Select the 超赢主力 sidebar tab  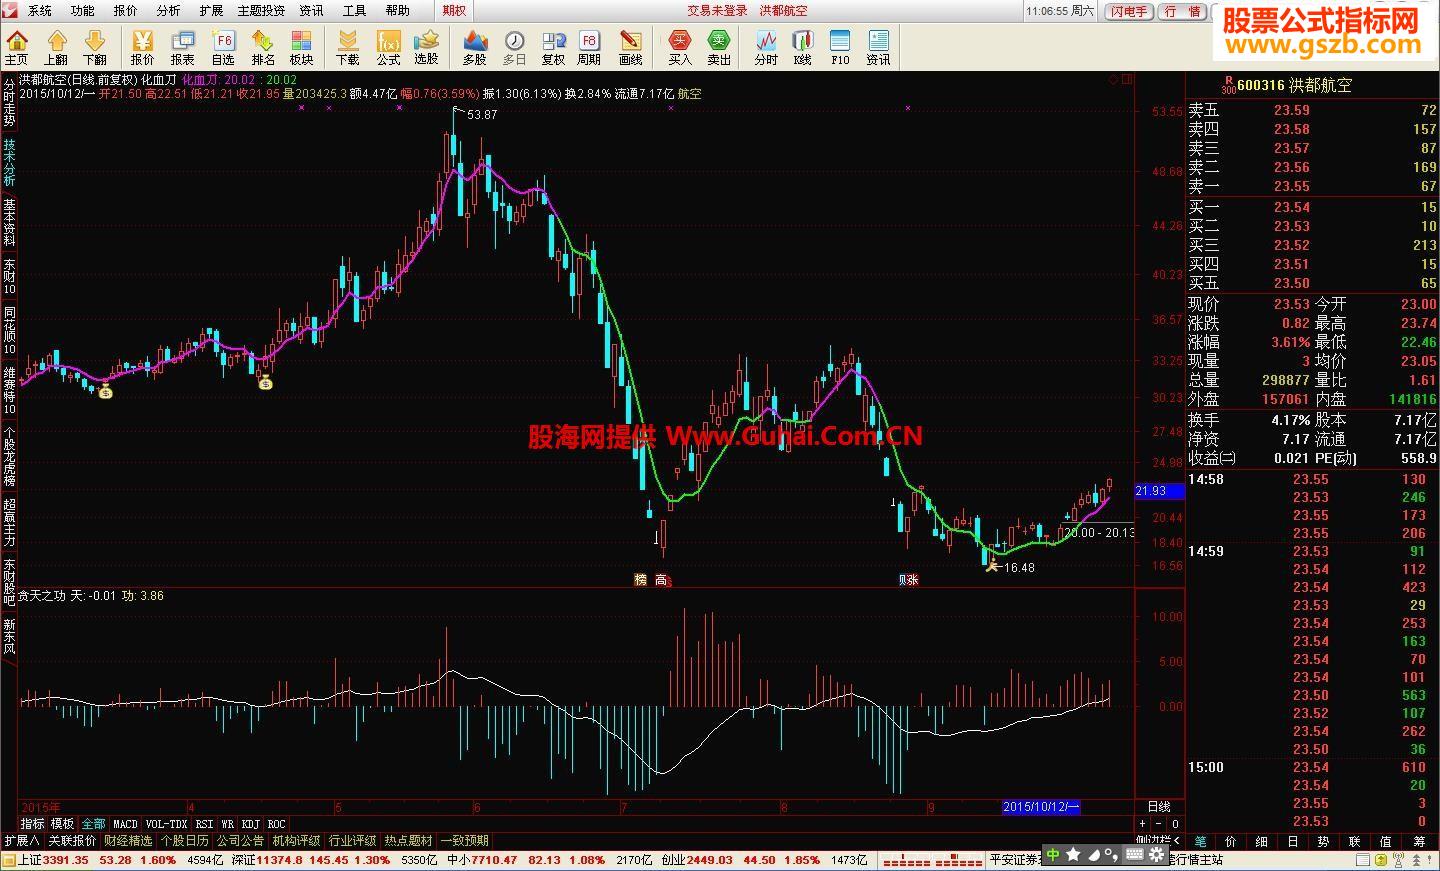9,522
